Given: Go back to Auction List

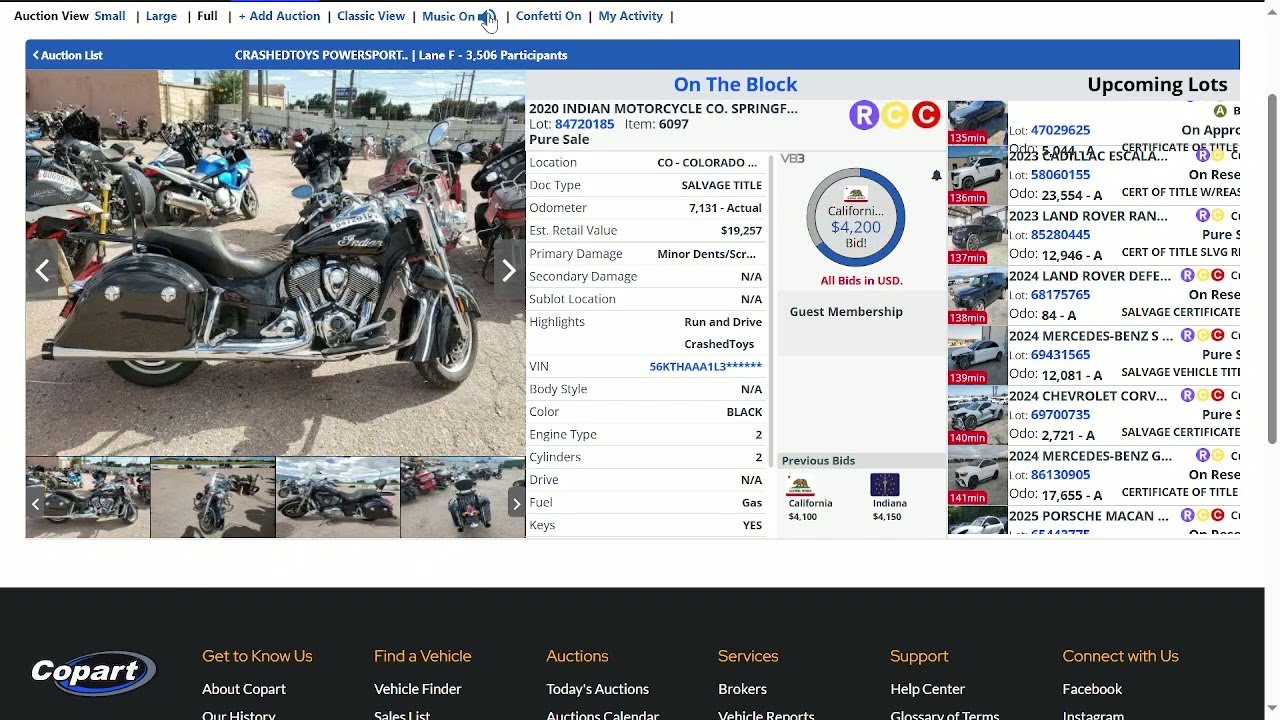Looking at the screenshot, I should coord(67,55).
